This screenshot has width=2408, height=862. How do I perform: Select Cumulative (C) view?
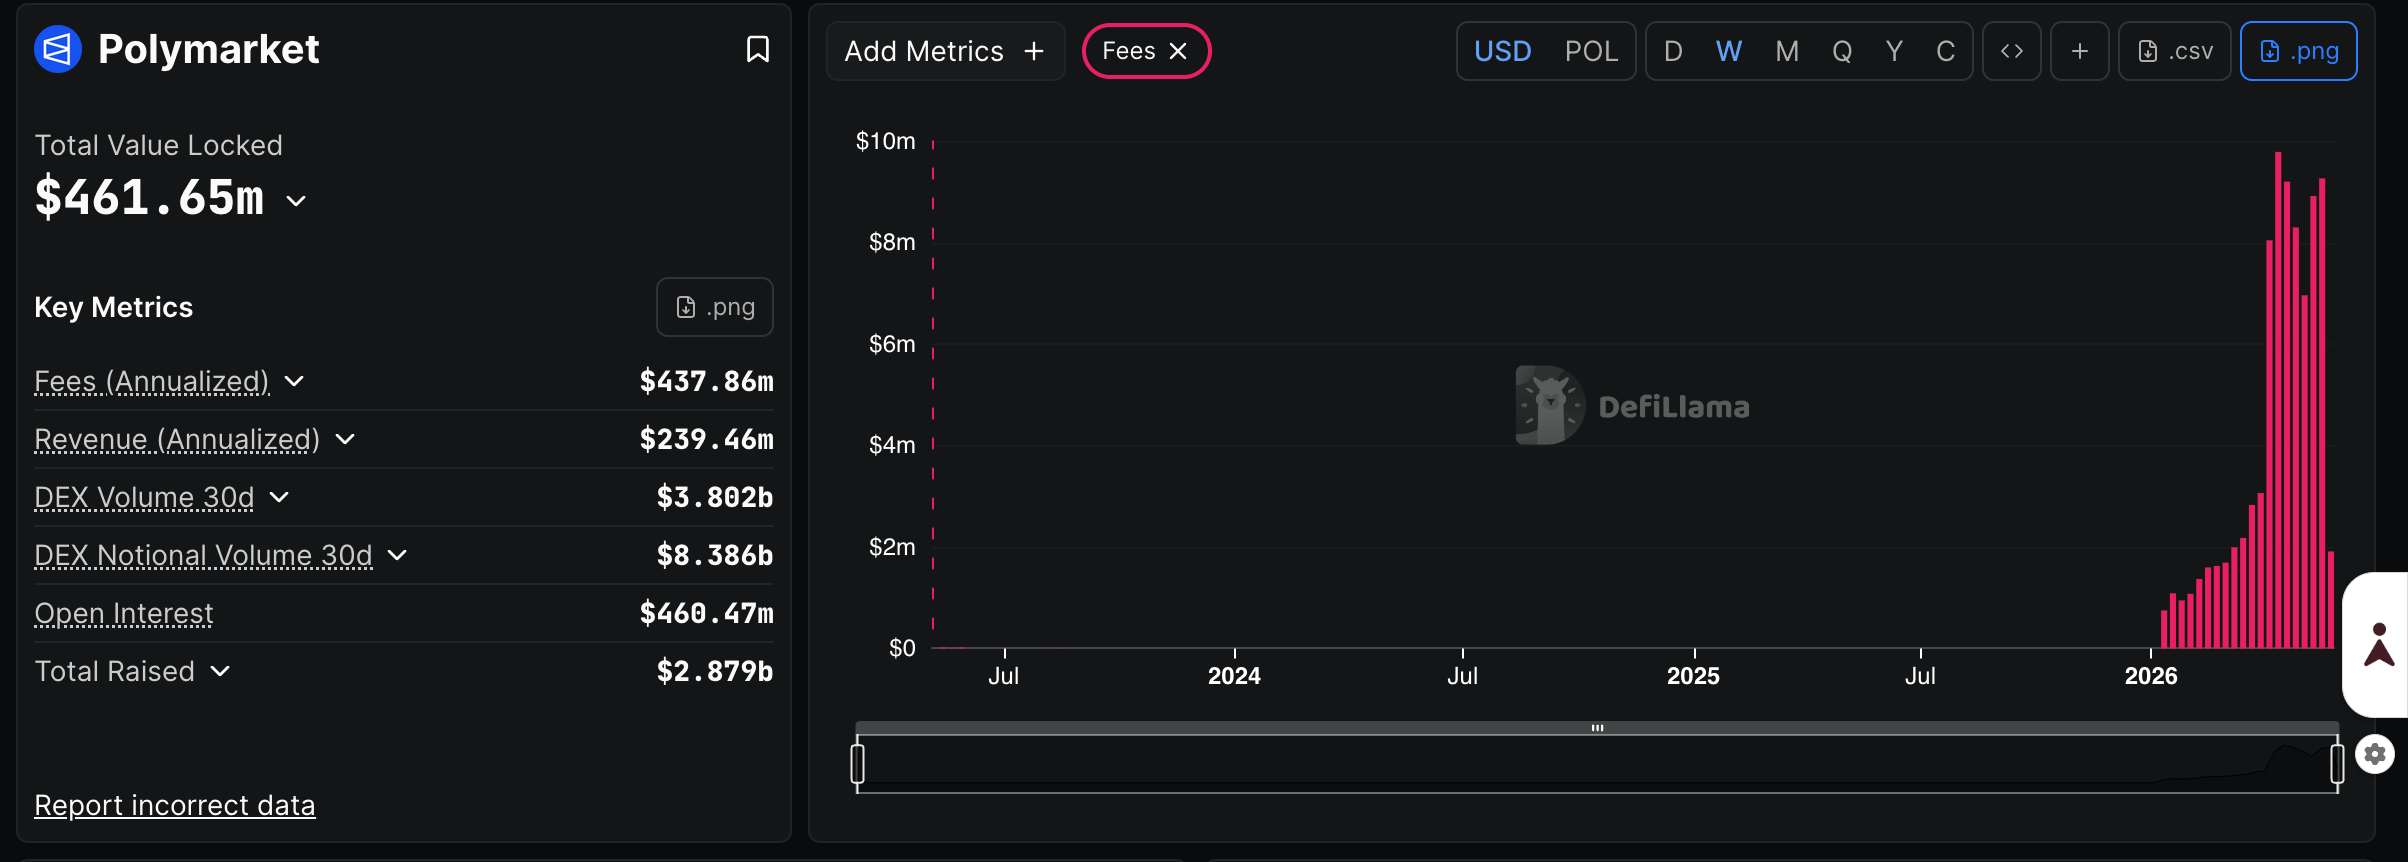[x=1945, y=51]
